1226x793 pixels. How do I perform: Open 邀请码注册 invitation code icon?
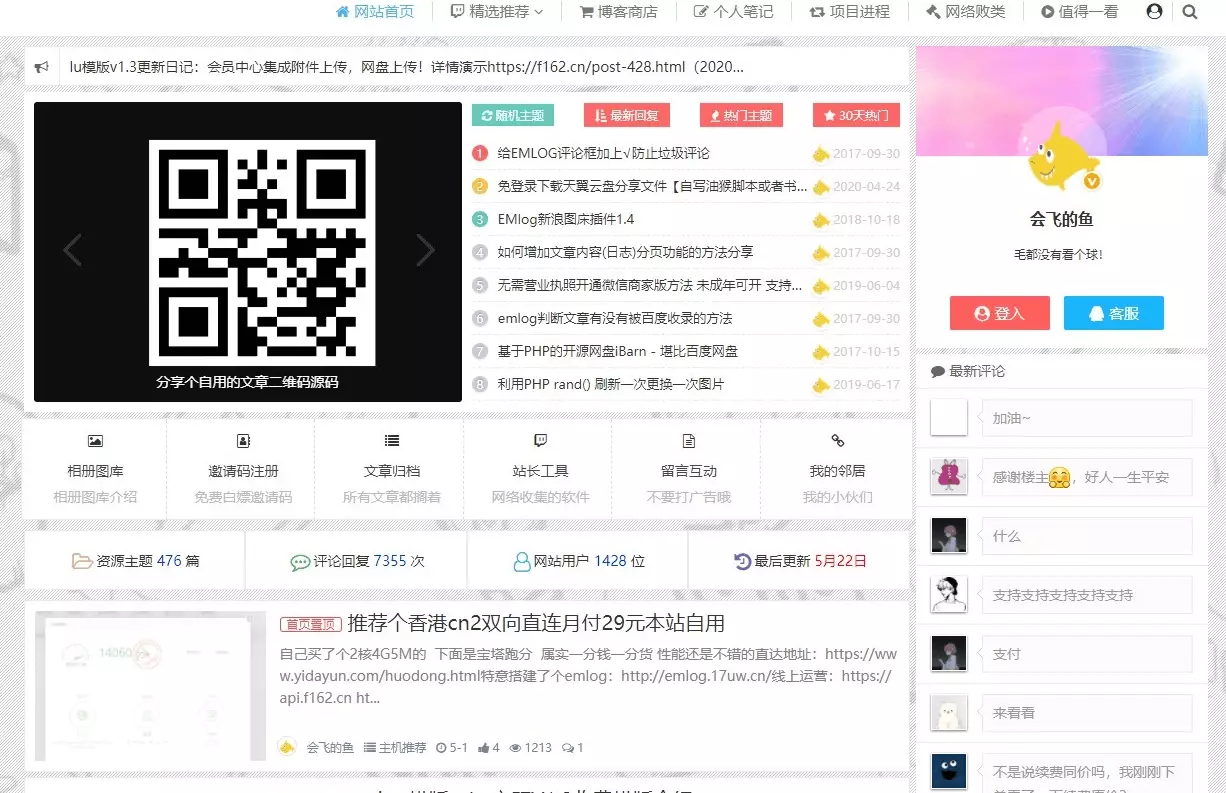[x=243, y=441]
